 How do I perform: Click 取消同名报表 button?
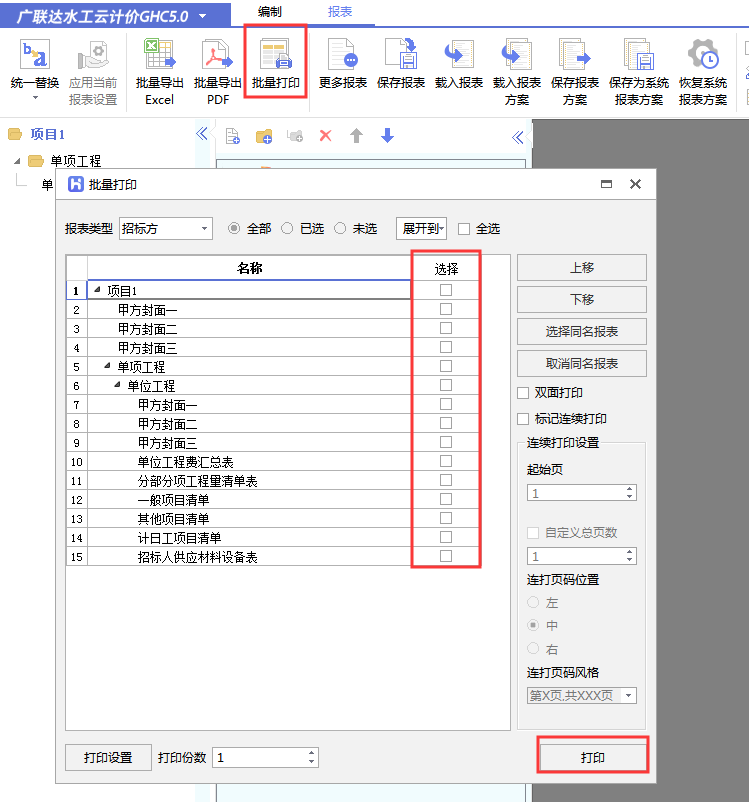(582, 363)
